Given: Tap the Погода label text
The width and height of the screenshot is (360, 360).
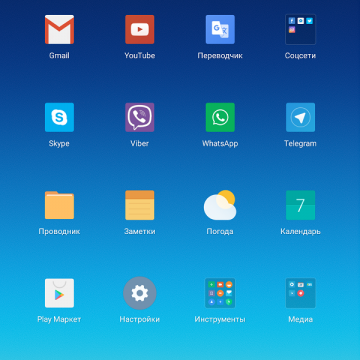Looking at the screenshot, I should [220, 232].
